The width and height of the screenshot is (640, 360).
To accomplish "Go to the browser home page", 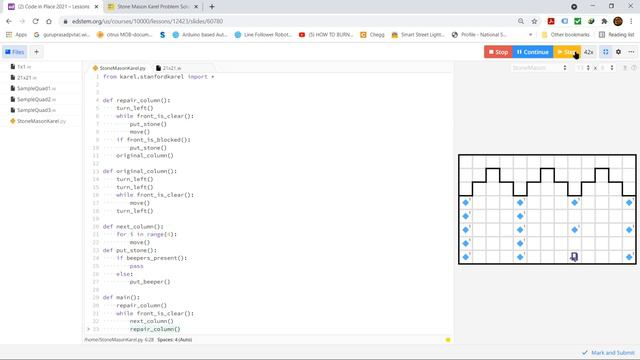I will coord(49,21).
